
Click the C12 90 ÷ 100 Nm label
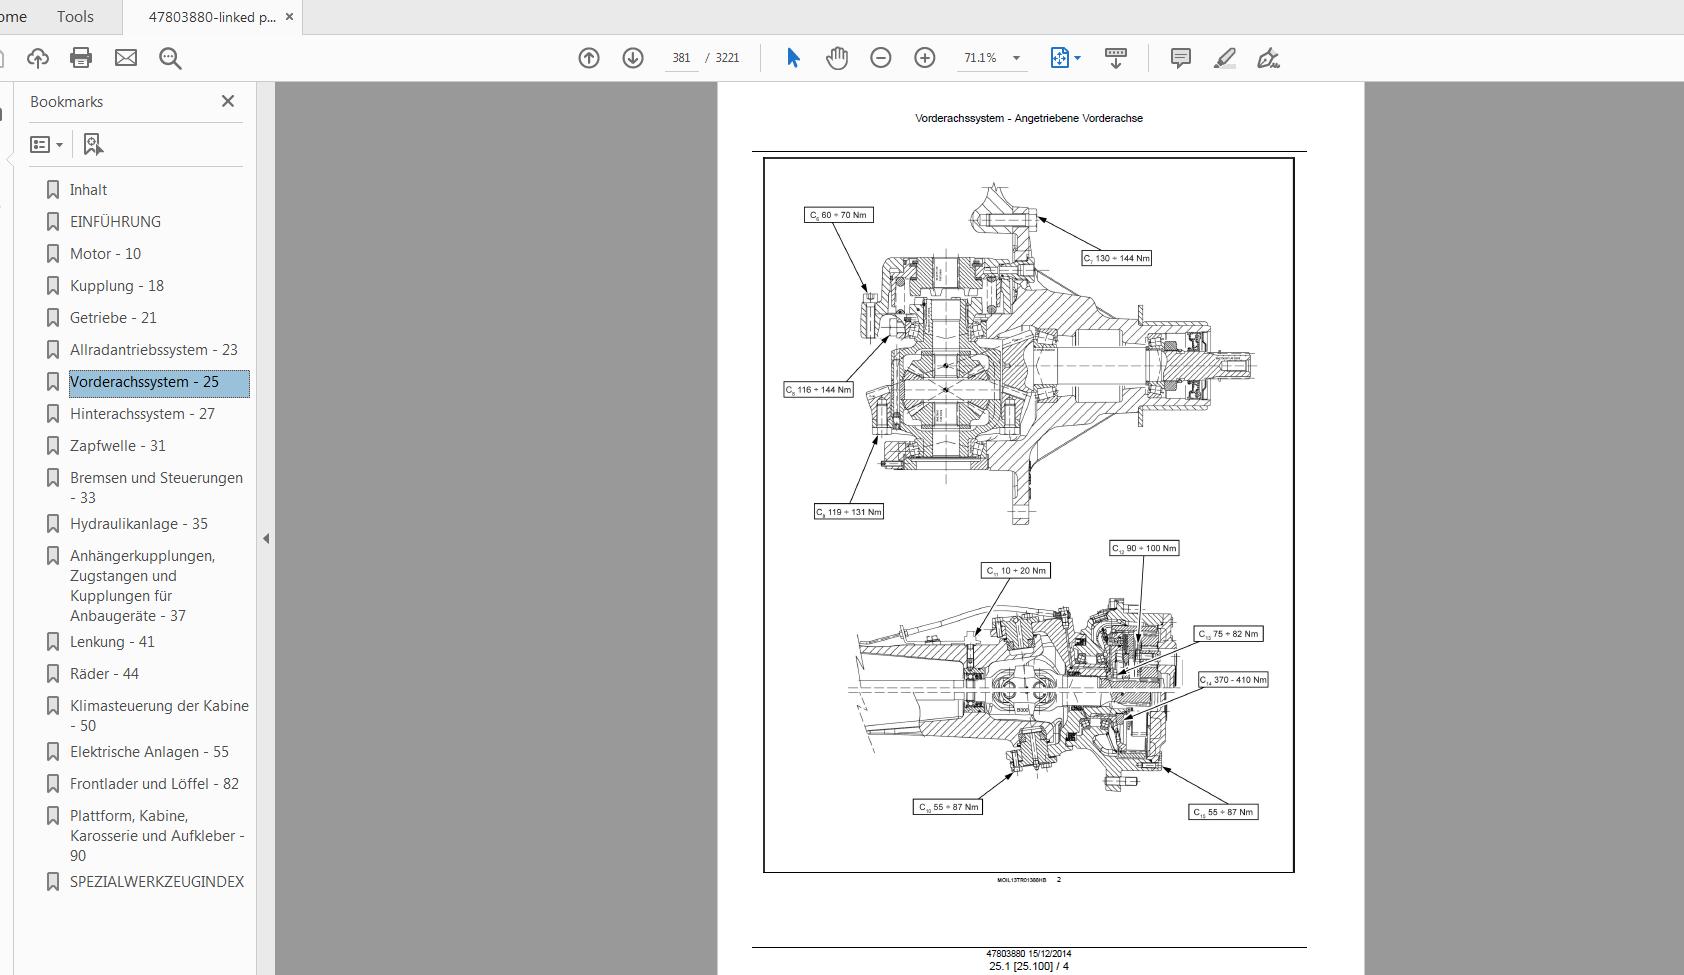[x=1145, y=548]
